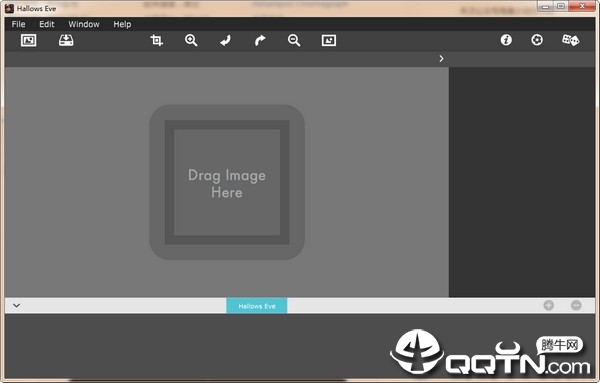
Task: Select the crop tool
Action: point(157,40)
